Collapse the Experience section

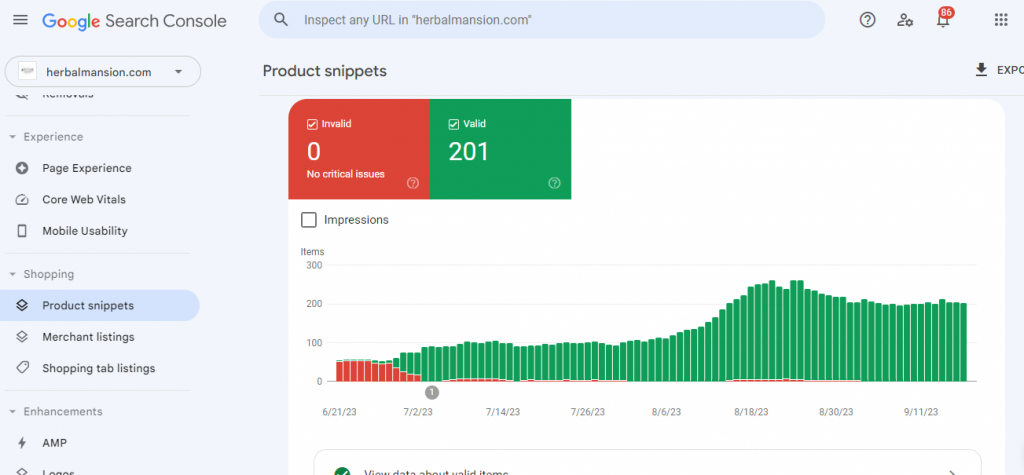(12, 137)
